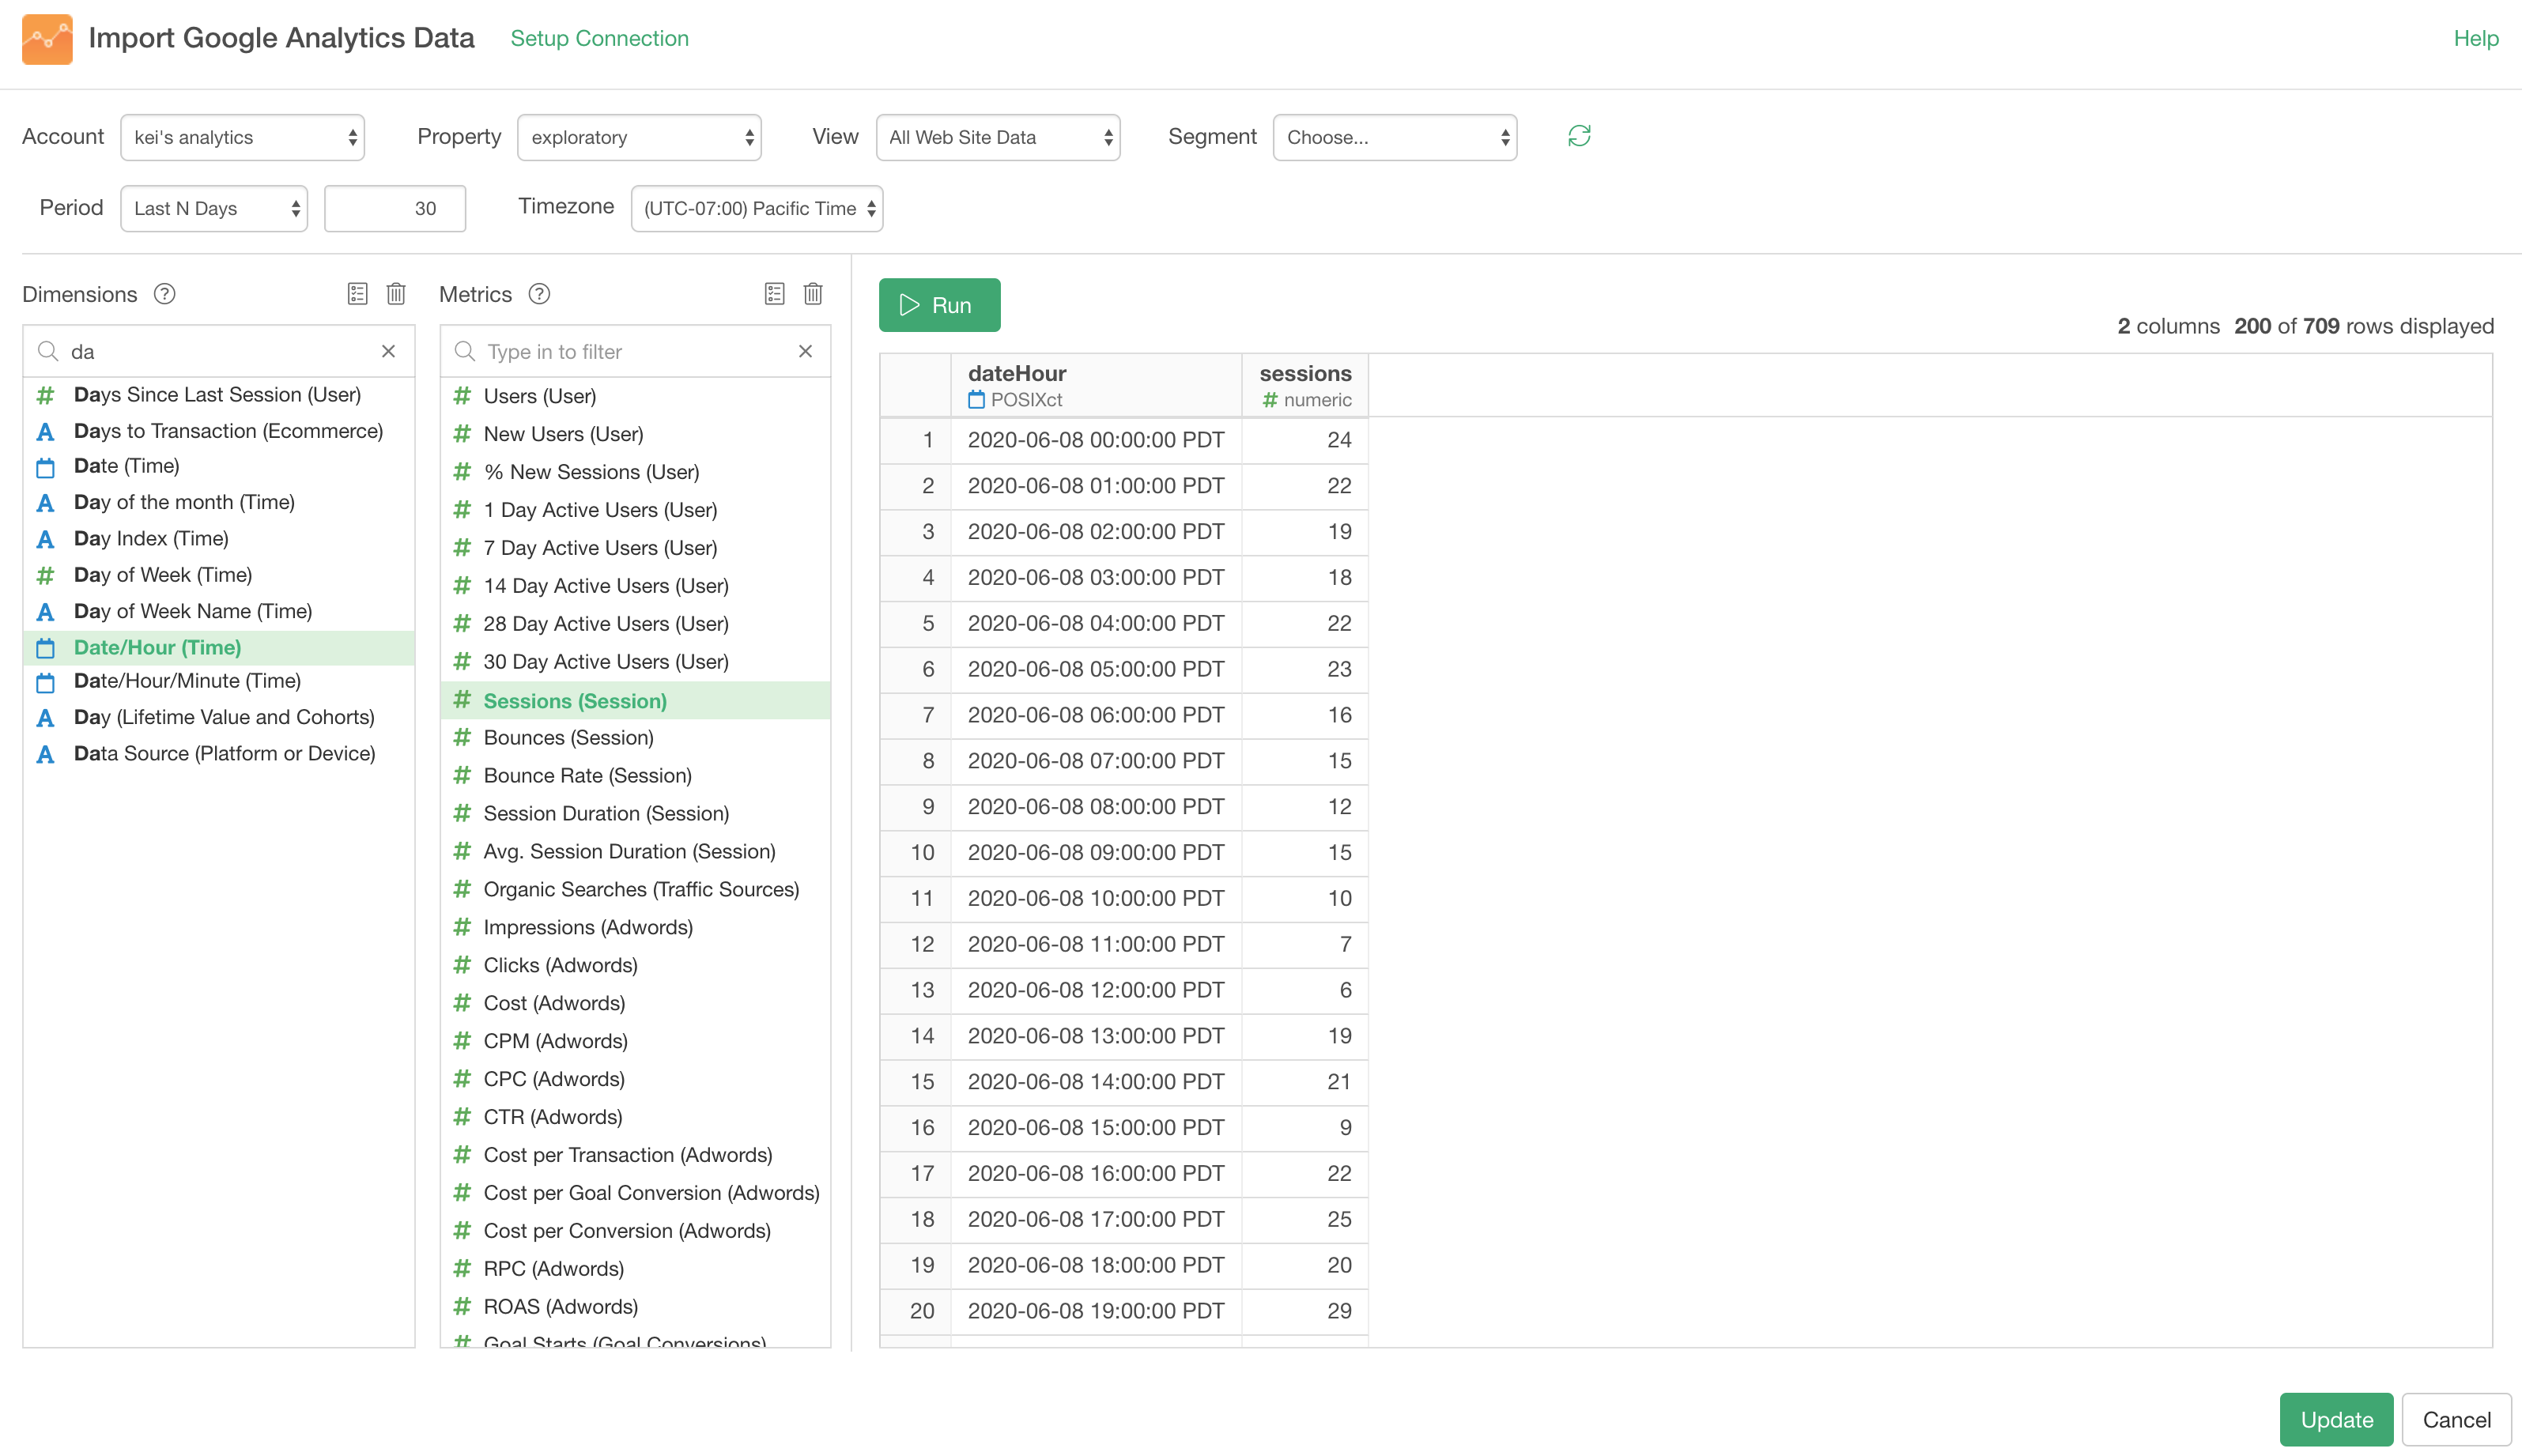Click cell 2020-06-08 12:00:00 PDT
Screen dimensions: 2522x1456
pos(1096,990)
